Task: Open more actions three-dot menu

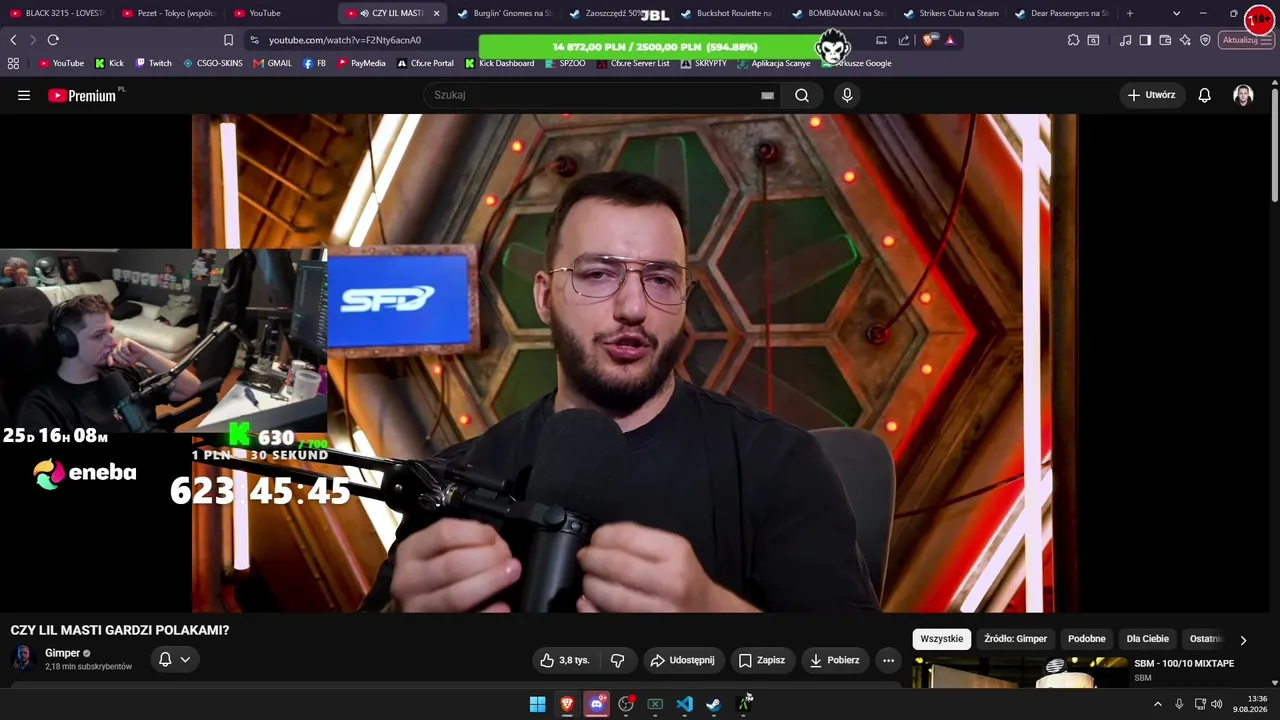Action: (x=888, y=660)
